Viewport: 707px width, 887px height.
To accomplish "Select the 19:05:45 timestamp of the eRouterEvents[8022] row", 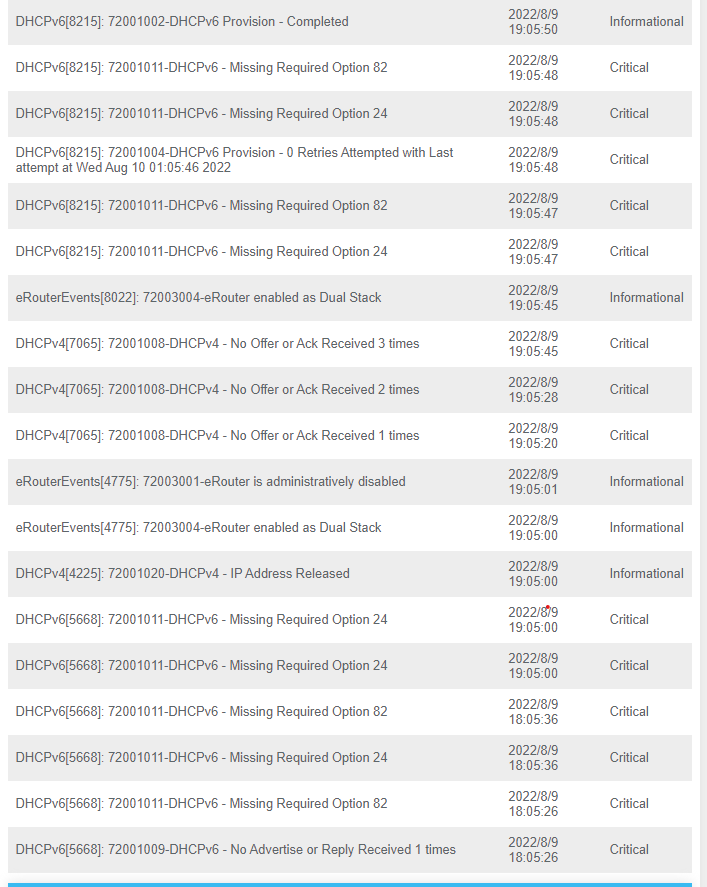I will click(533, 298).
